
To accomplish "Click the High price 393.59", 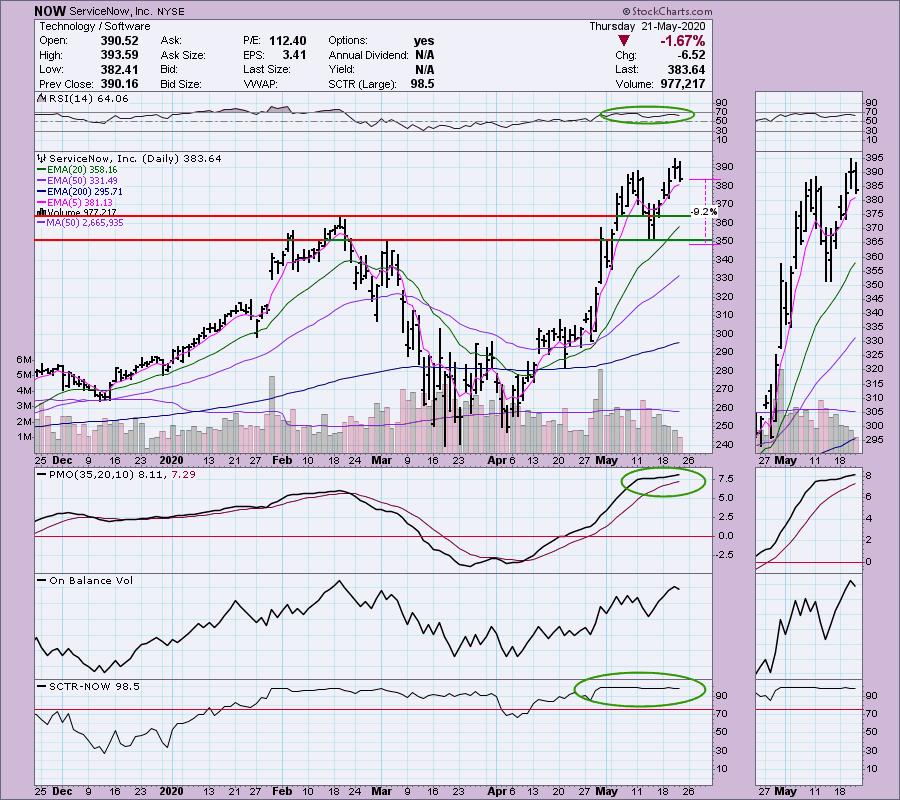I will (119, 55).
